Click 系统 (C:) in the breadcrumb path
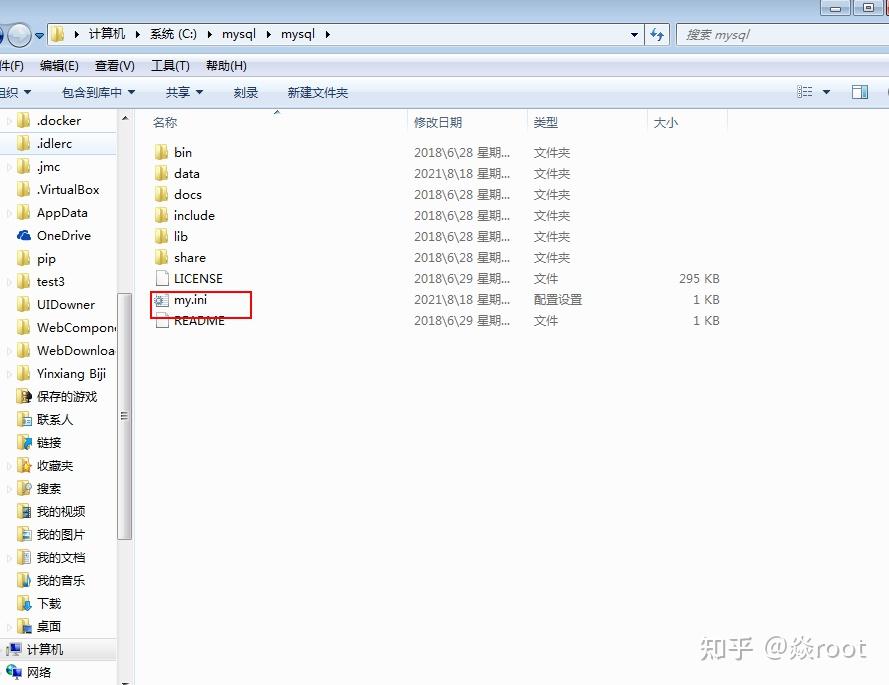Viewport: 889px width, 685px height. tap(173, 34)
